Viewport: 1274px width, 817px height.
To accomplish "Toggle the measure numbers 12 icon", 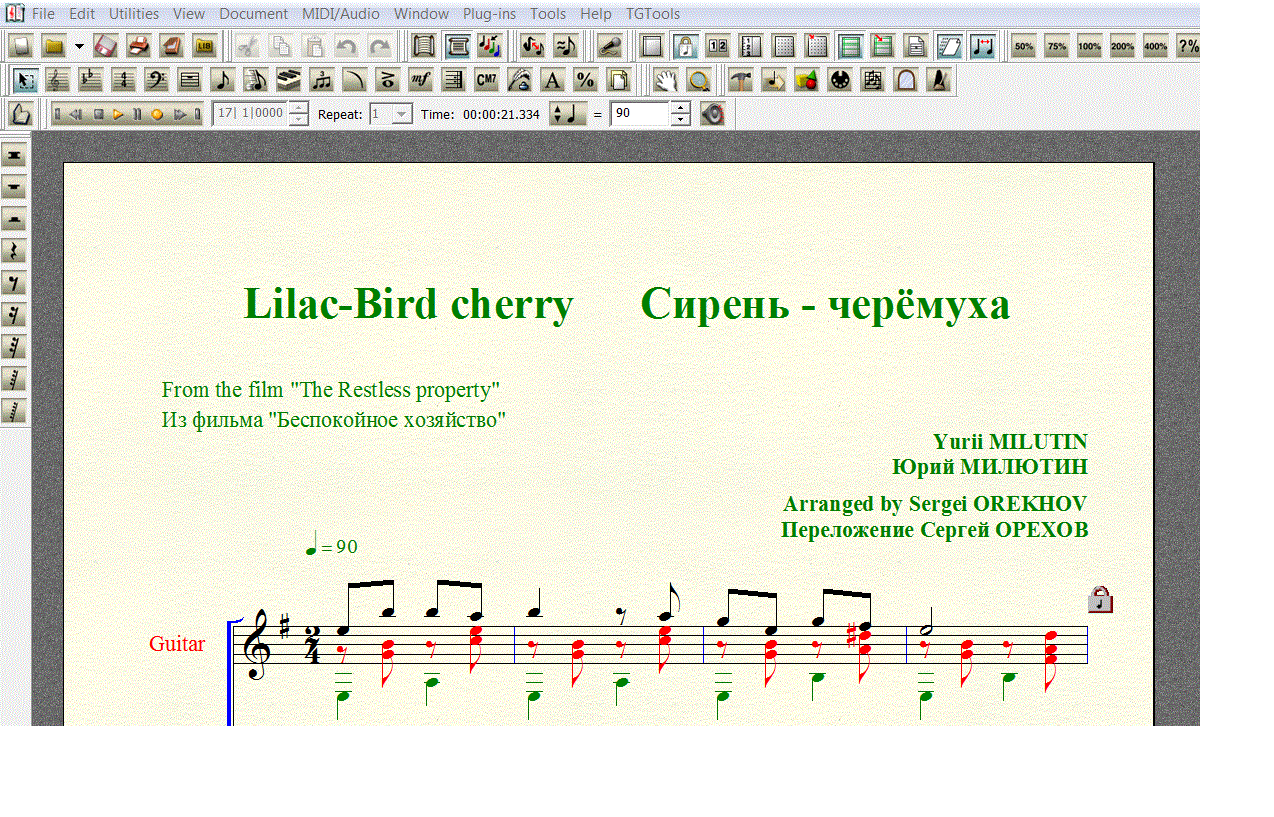I will point(718,46).
